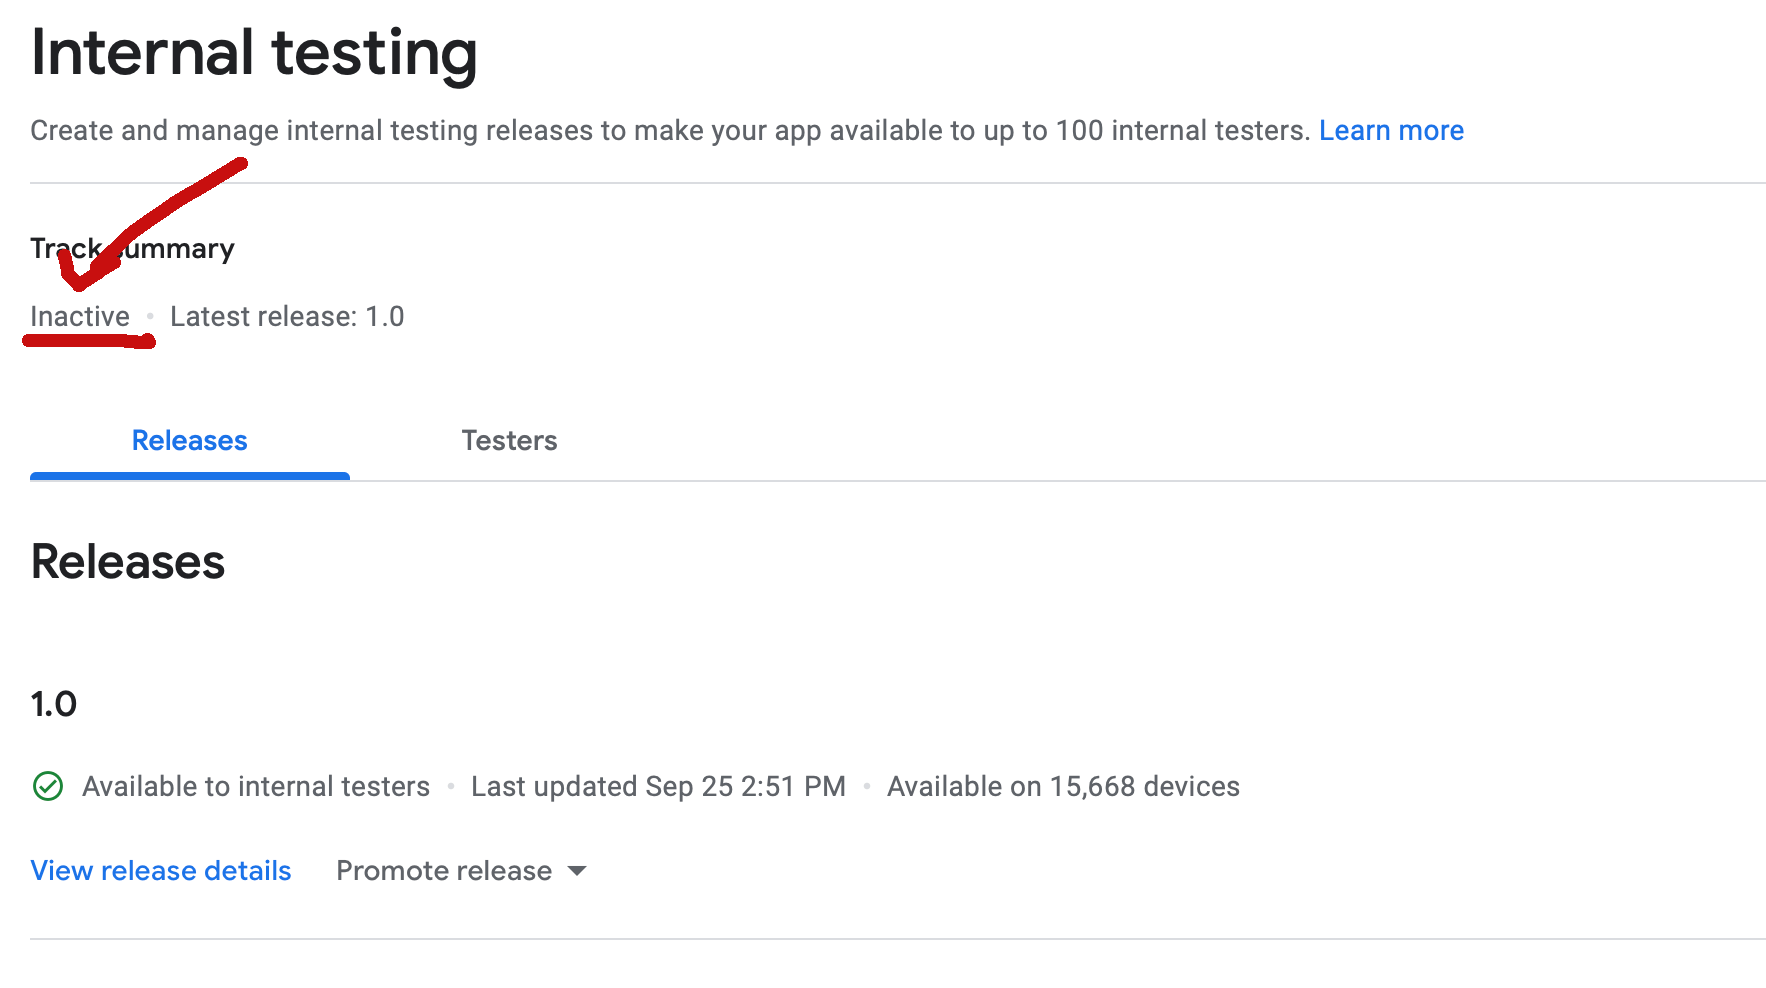Image resolution: width=1766 pixels, height=988 pixels.
Task: Click the Internal testing page title
Action: pos(254,54)
